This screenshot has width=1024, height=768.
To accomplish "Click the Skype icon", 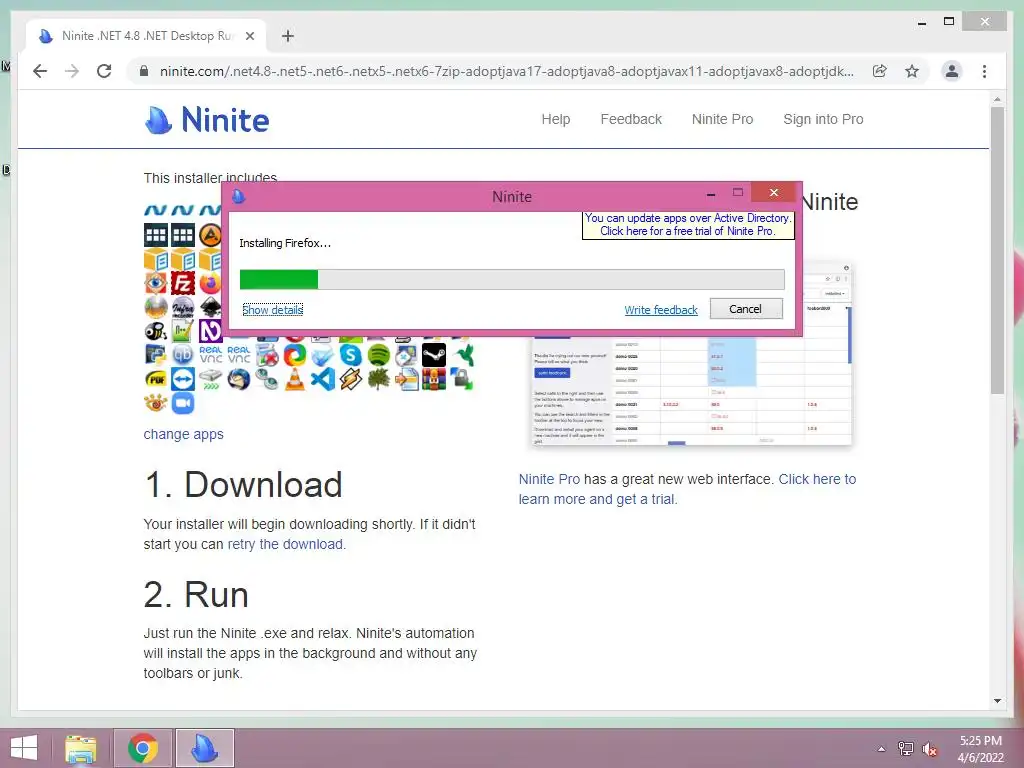I will pyautogui.click(x=350, y=355).
